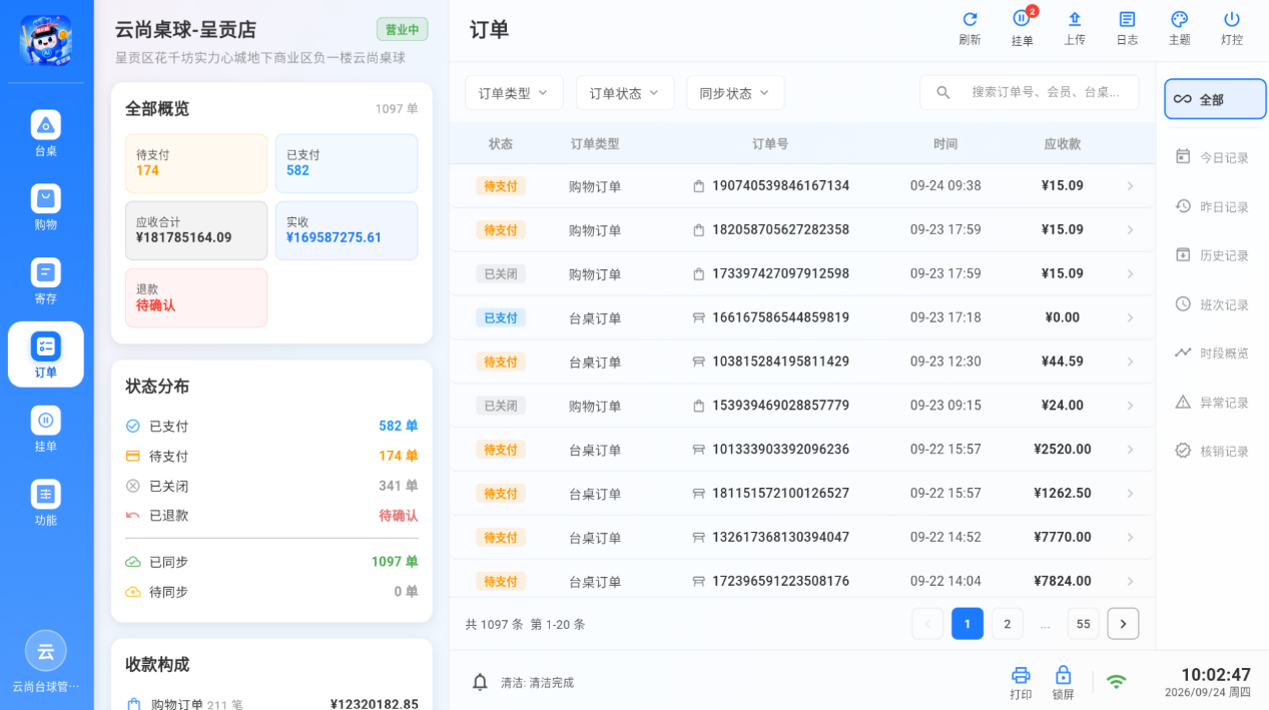1269x710 pixels.
Task: Click the 已支付 status icon in 状态分布
Action: click(x=133, y=426)
